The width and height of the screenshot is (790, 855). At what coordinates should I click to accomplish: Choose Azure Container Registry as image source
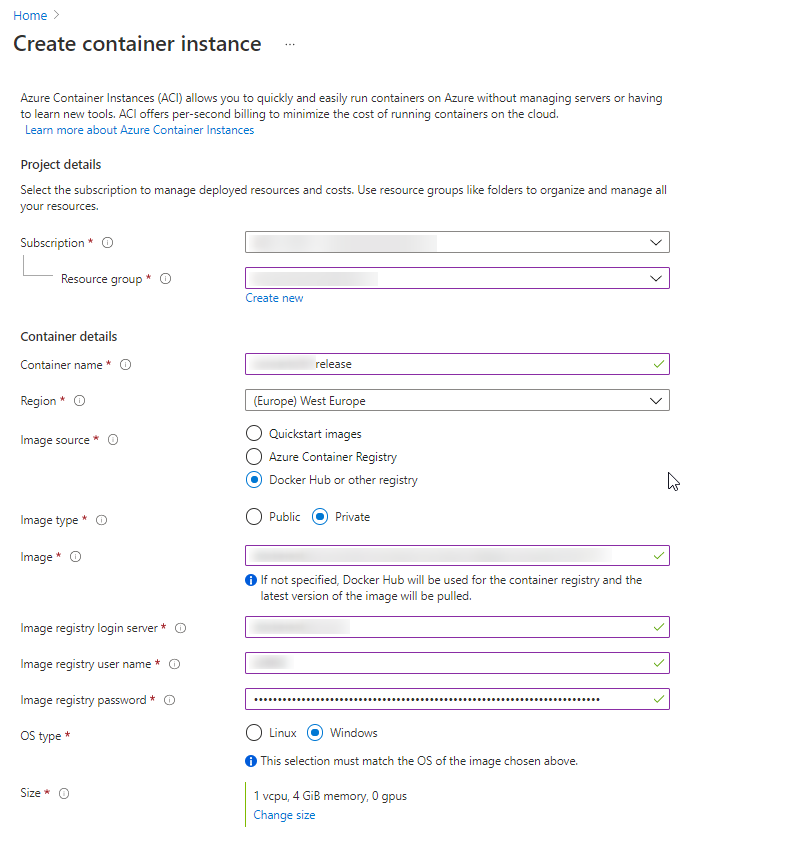point(254,457)
